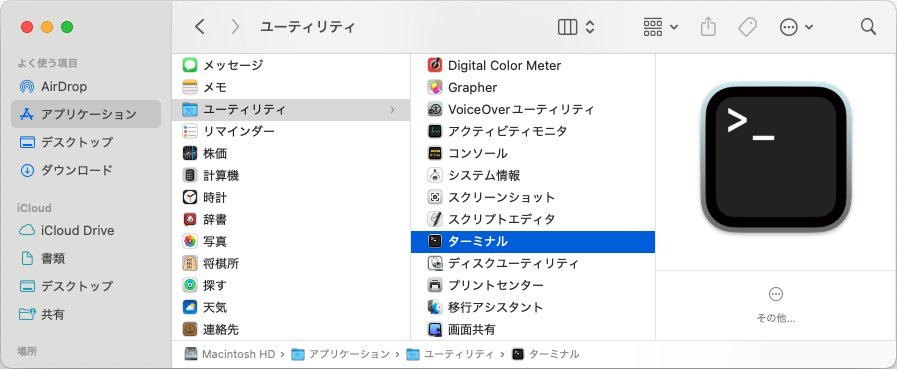Click the プリントセンター app icon
897x369 pixels.
[435, 285]
